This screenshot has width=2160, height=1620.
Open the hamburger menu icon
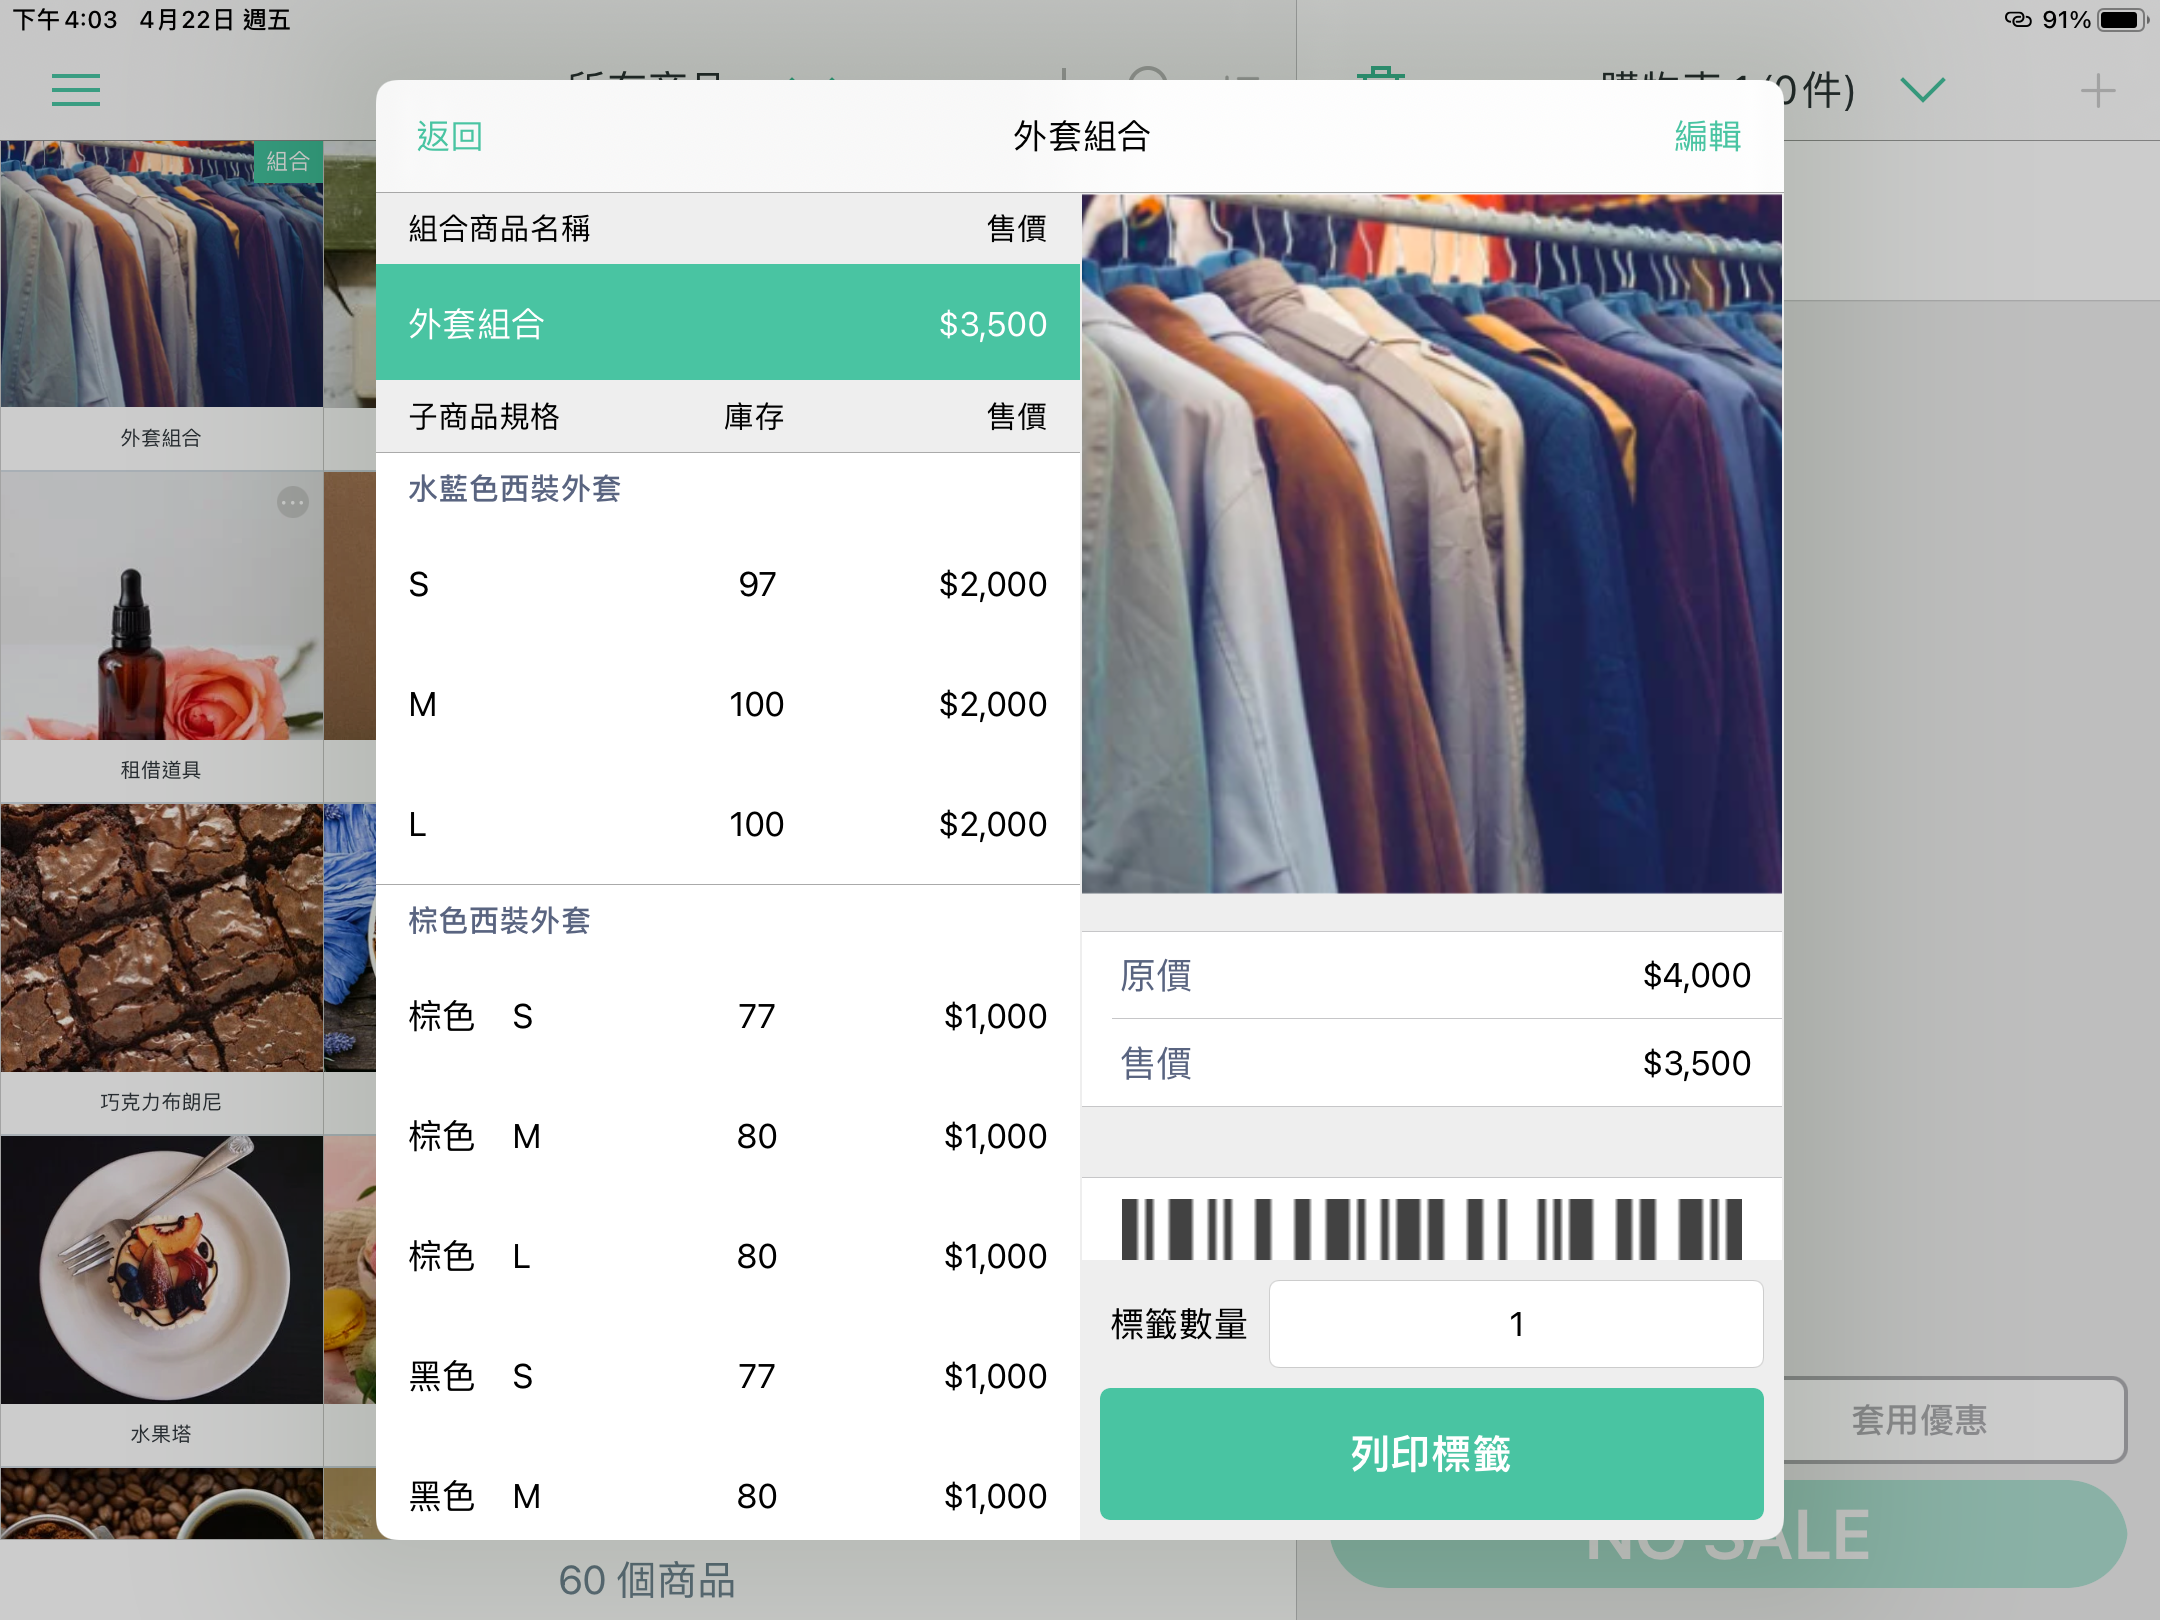[x=76, y=90]
